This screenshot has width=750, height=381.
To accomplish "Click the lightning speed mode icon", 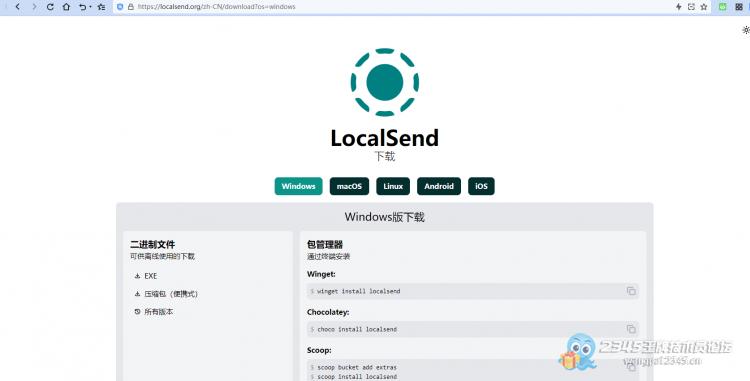I will coord(678,7).
